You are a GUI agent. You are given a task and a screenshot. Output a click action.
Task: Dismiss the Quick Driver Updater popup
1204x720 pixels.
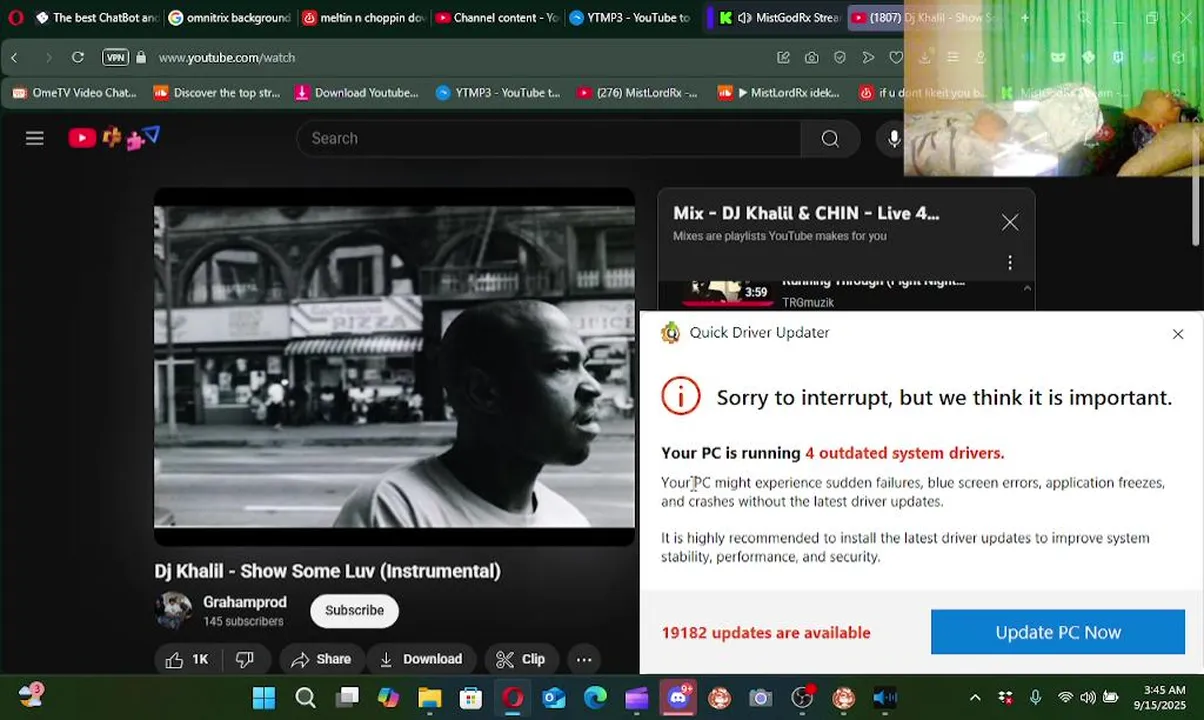click(1178, 334)
